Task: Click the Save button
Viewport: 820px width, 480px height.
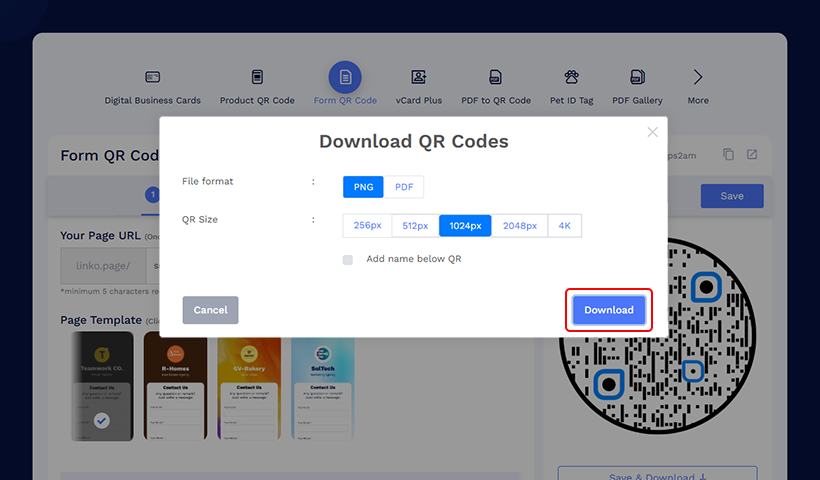Action: pyautogui.click(x=732, y=196)
